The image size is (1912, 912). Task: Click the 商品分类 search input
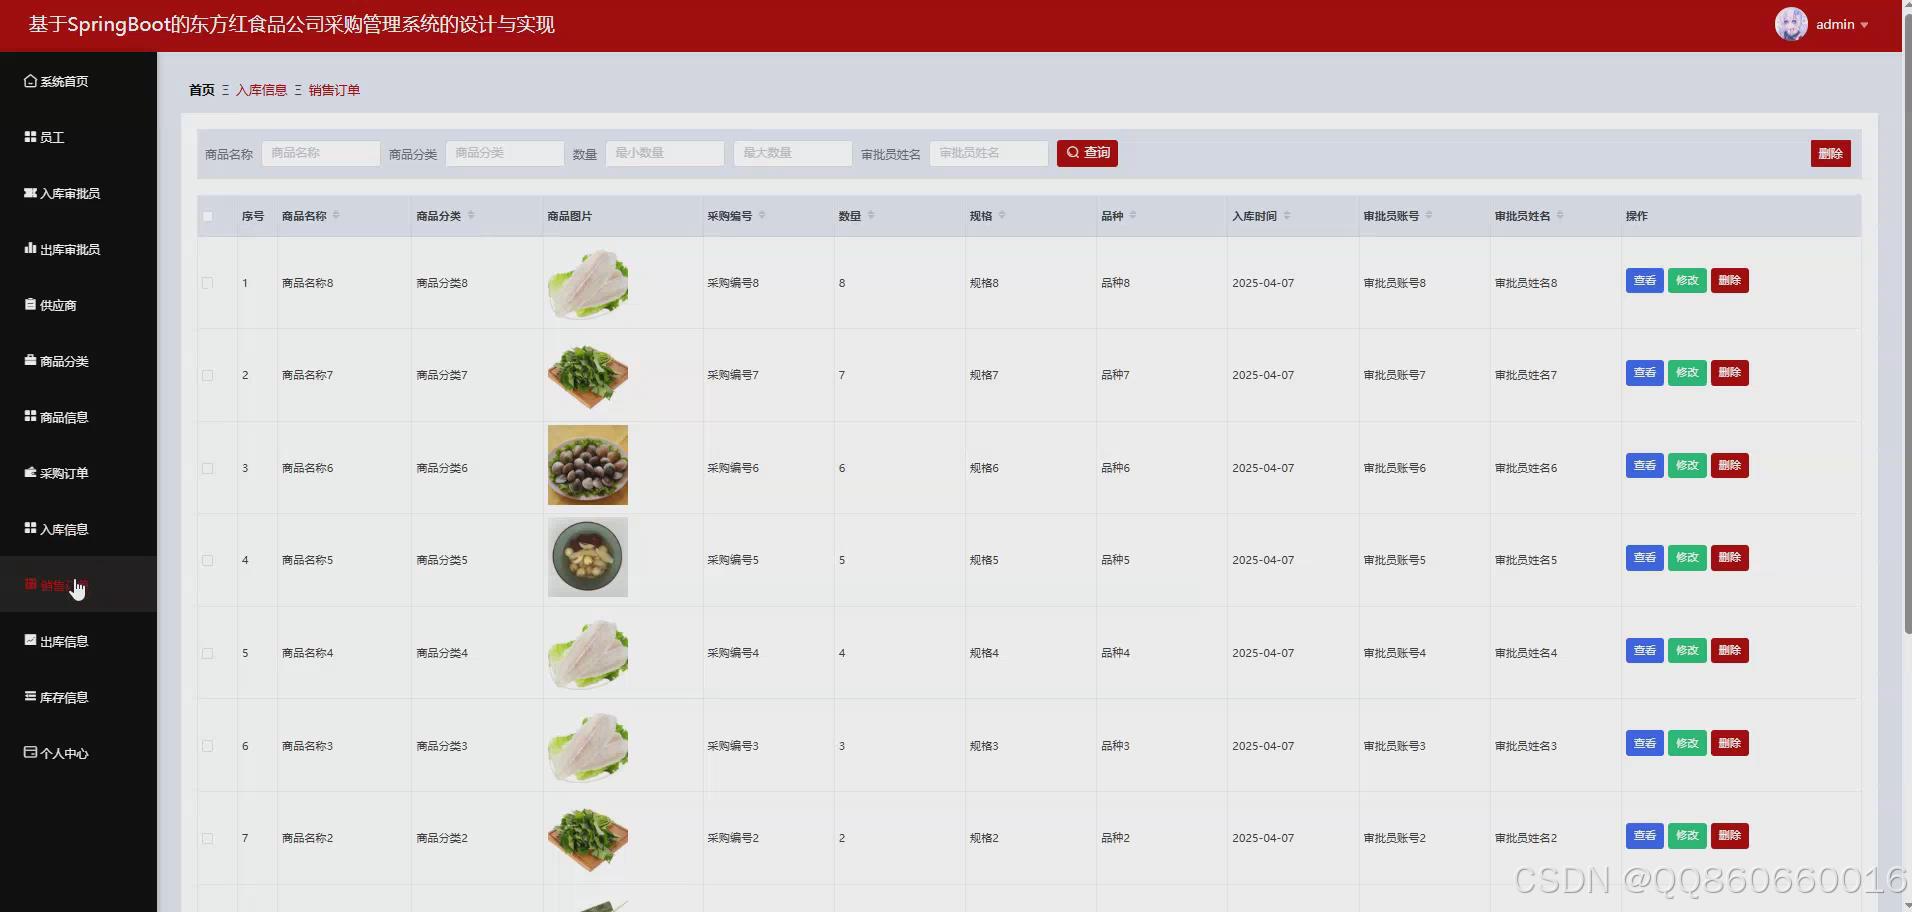[x=505, y=153]
